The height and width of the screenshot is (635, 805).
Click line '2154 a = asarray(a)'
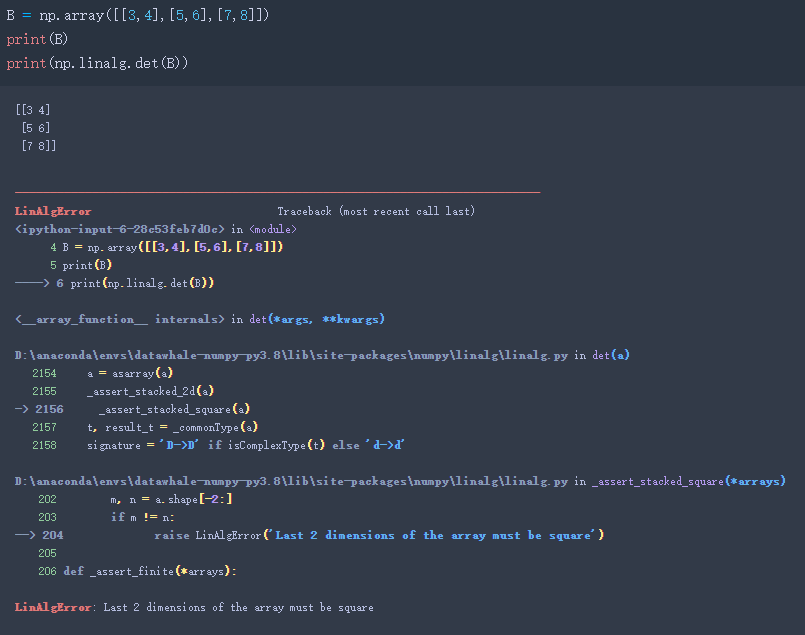pyautogui.click(x=103, y=373)
